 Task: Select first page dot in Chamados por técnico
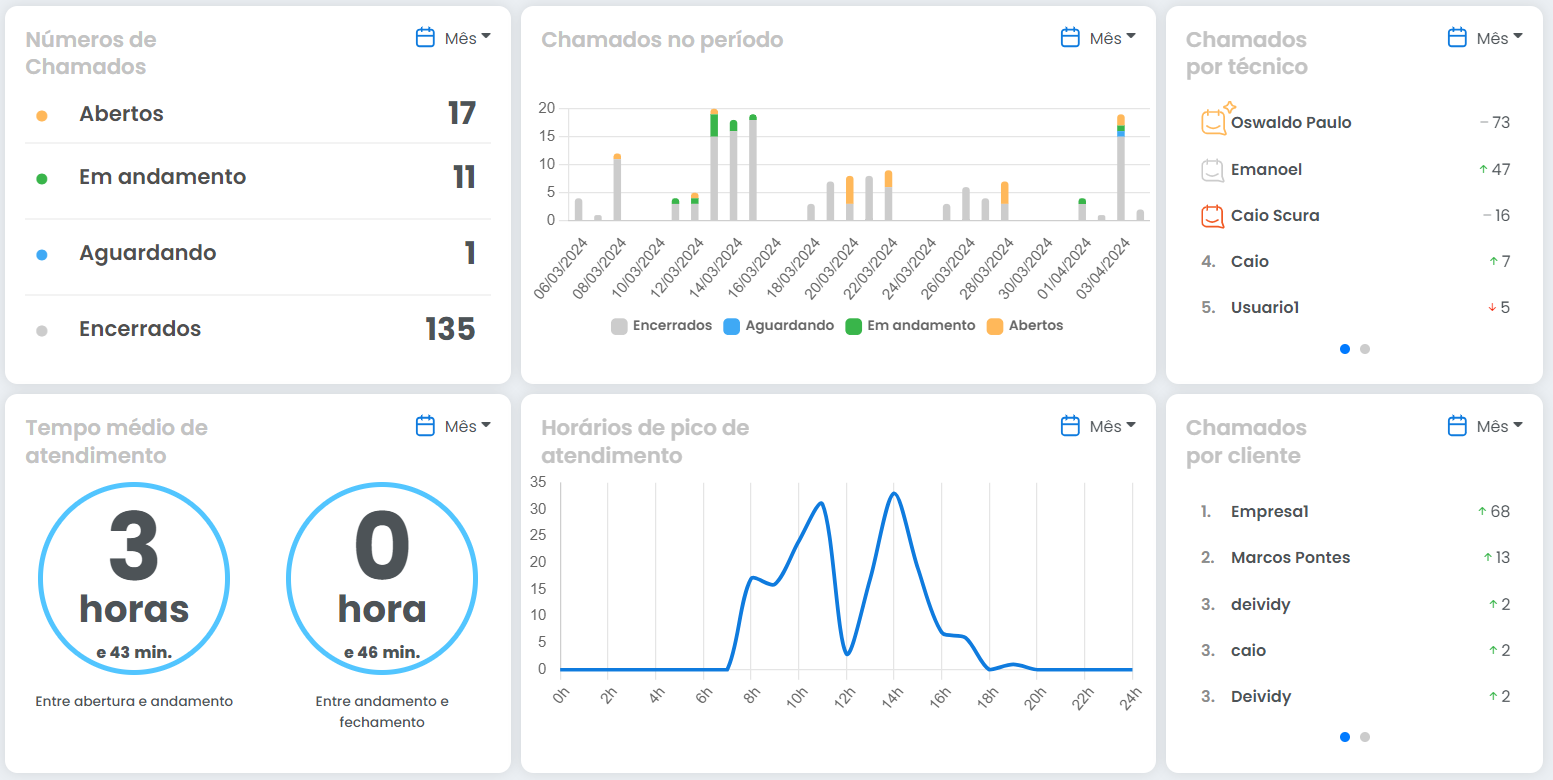coord(1345,349)
